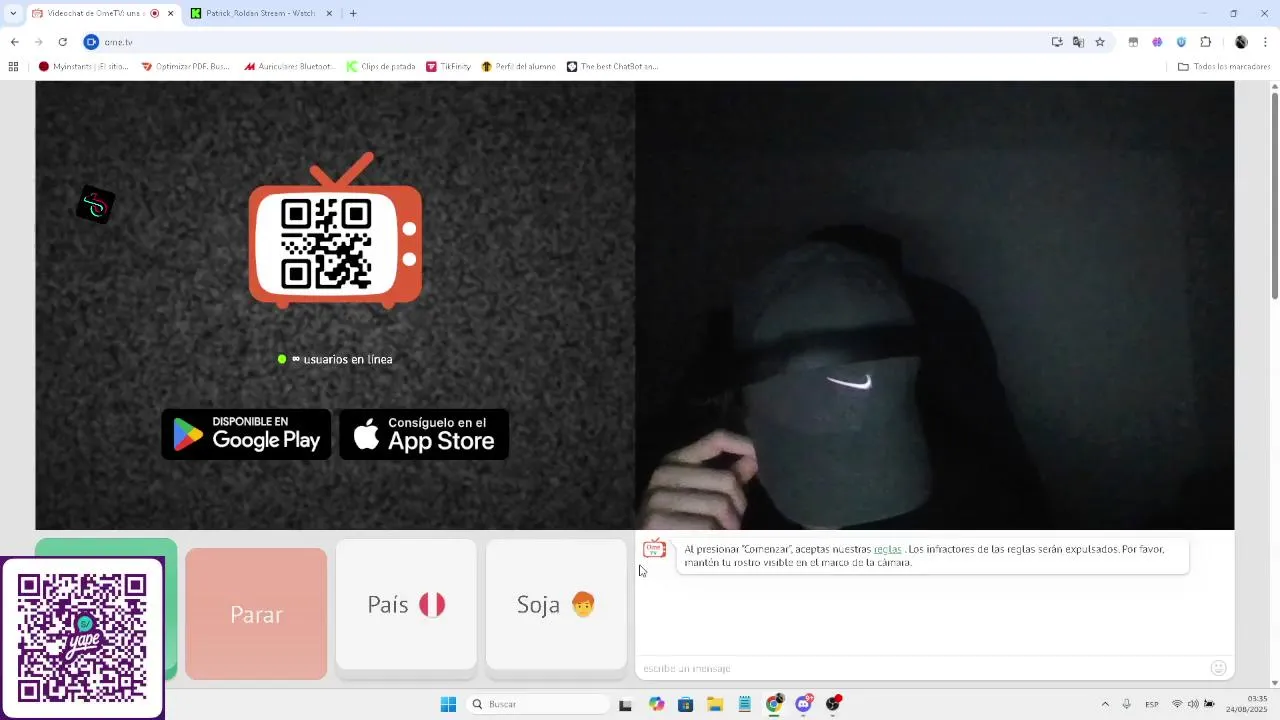Open the Soja gender selector
This screenshot has height=720, width=1280.
click(556, 605)
